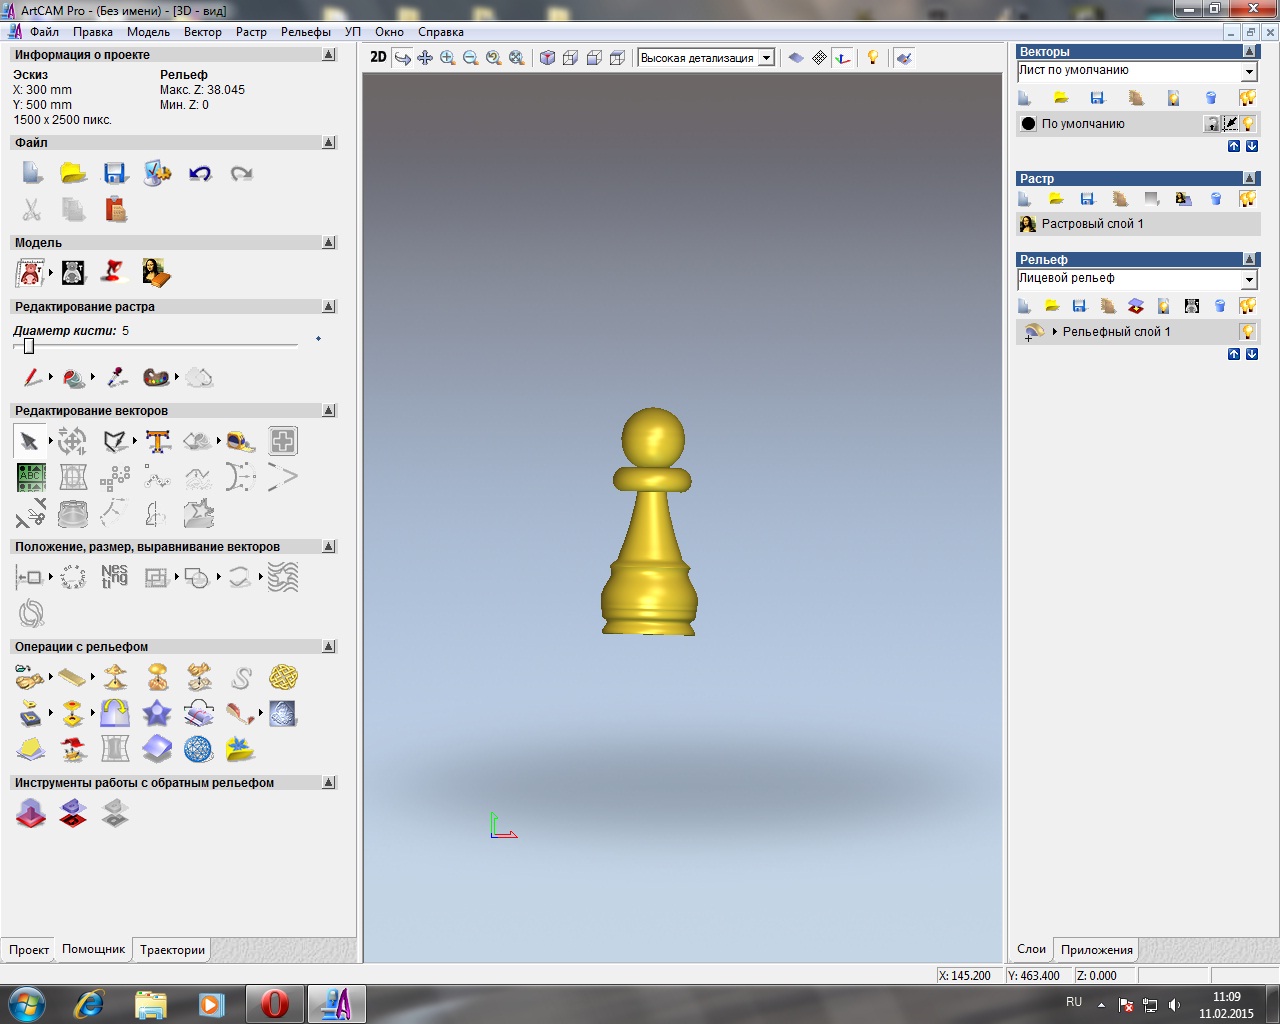Click the Paste clipboard icon
Screen dimensions: 1280x1024
click(x=116, y=209)
